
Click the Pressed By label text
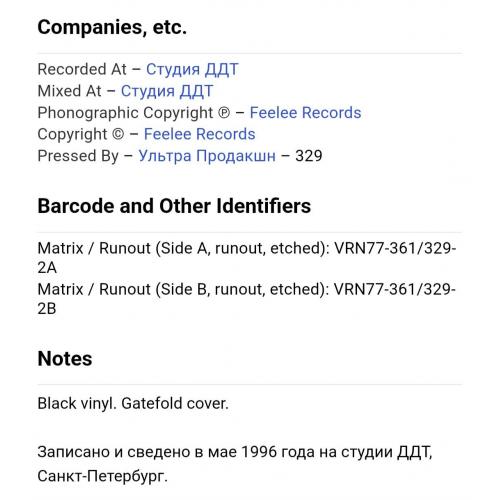pyautogui.click(x=78, y=156)
